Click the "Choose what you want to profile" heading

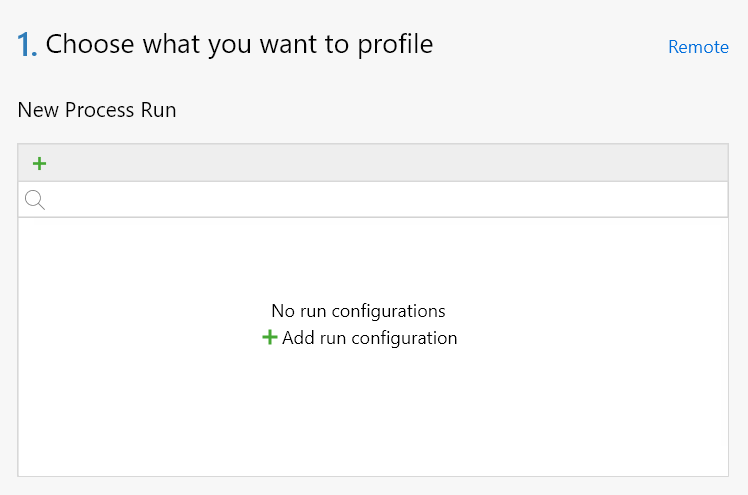[239, 44]
